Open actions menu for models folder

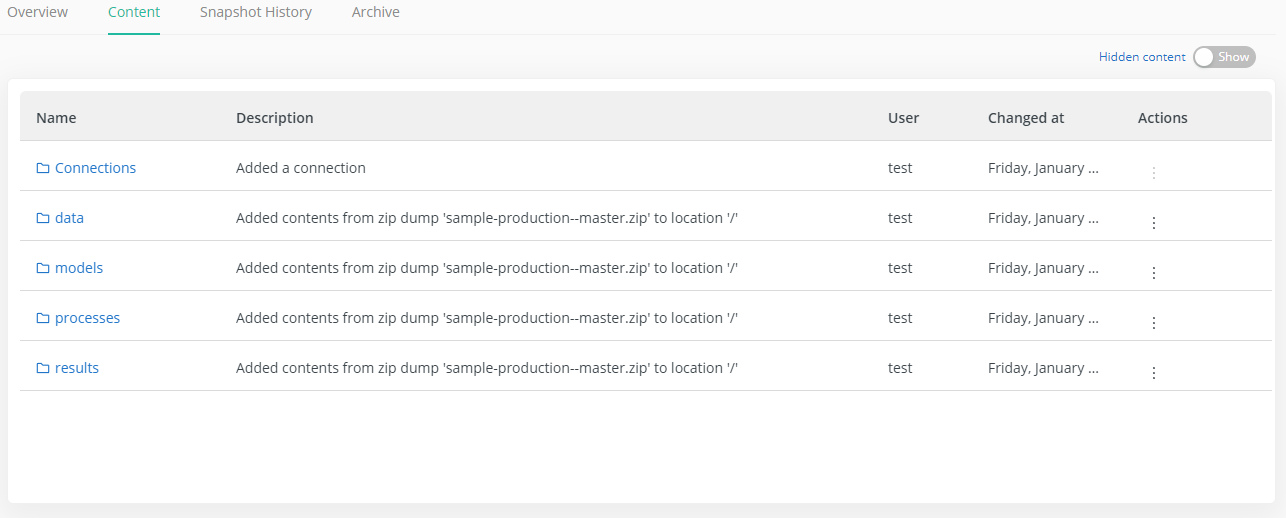click(x=1153, y=273)
